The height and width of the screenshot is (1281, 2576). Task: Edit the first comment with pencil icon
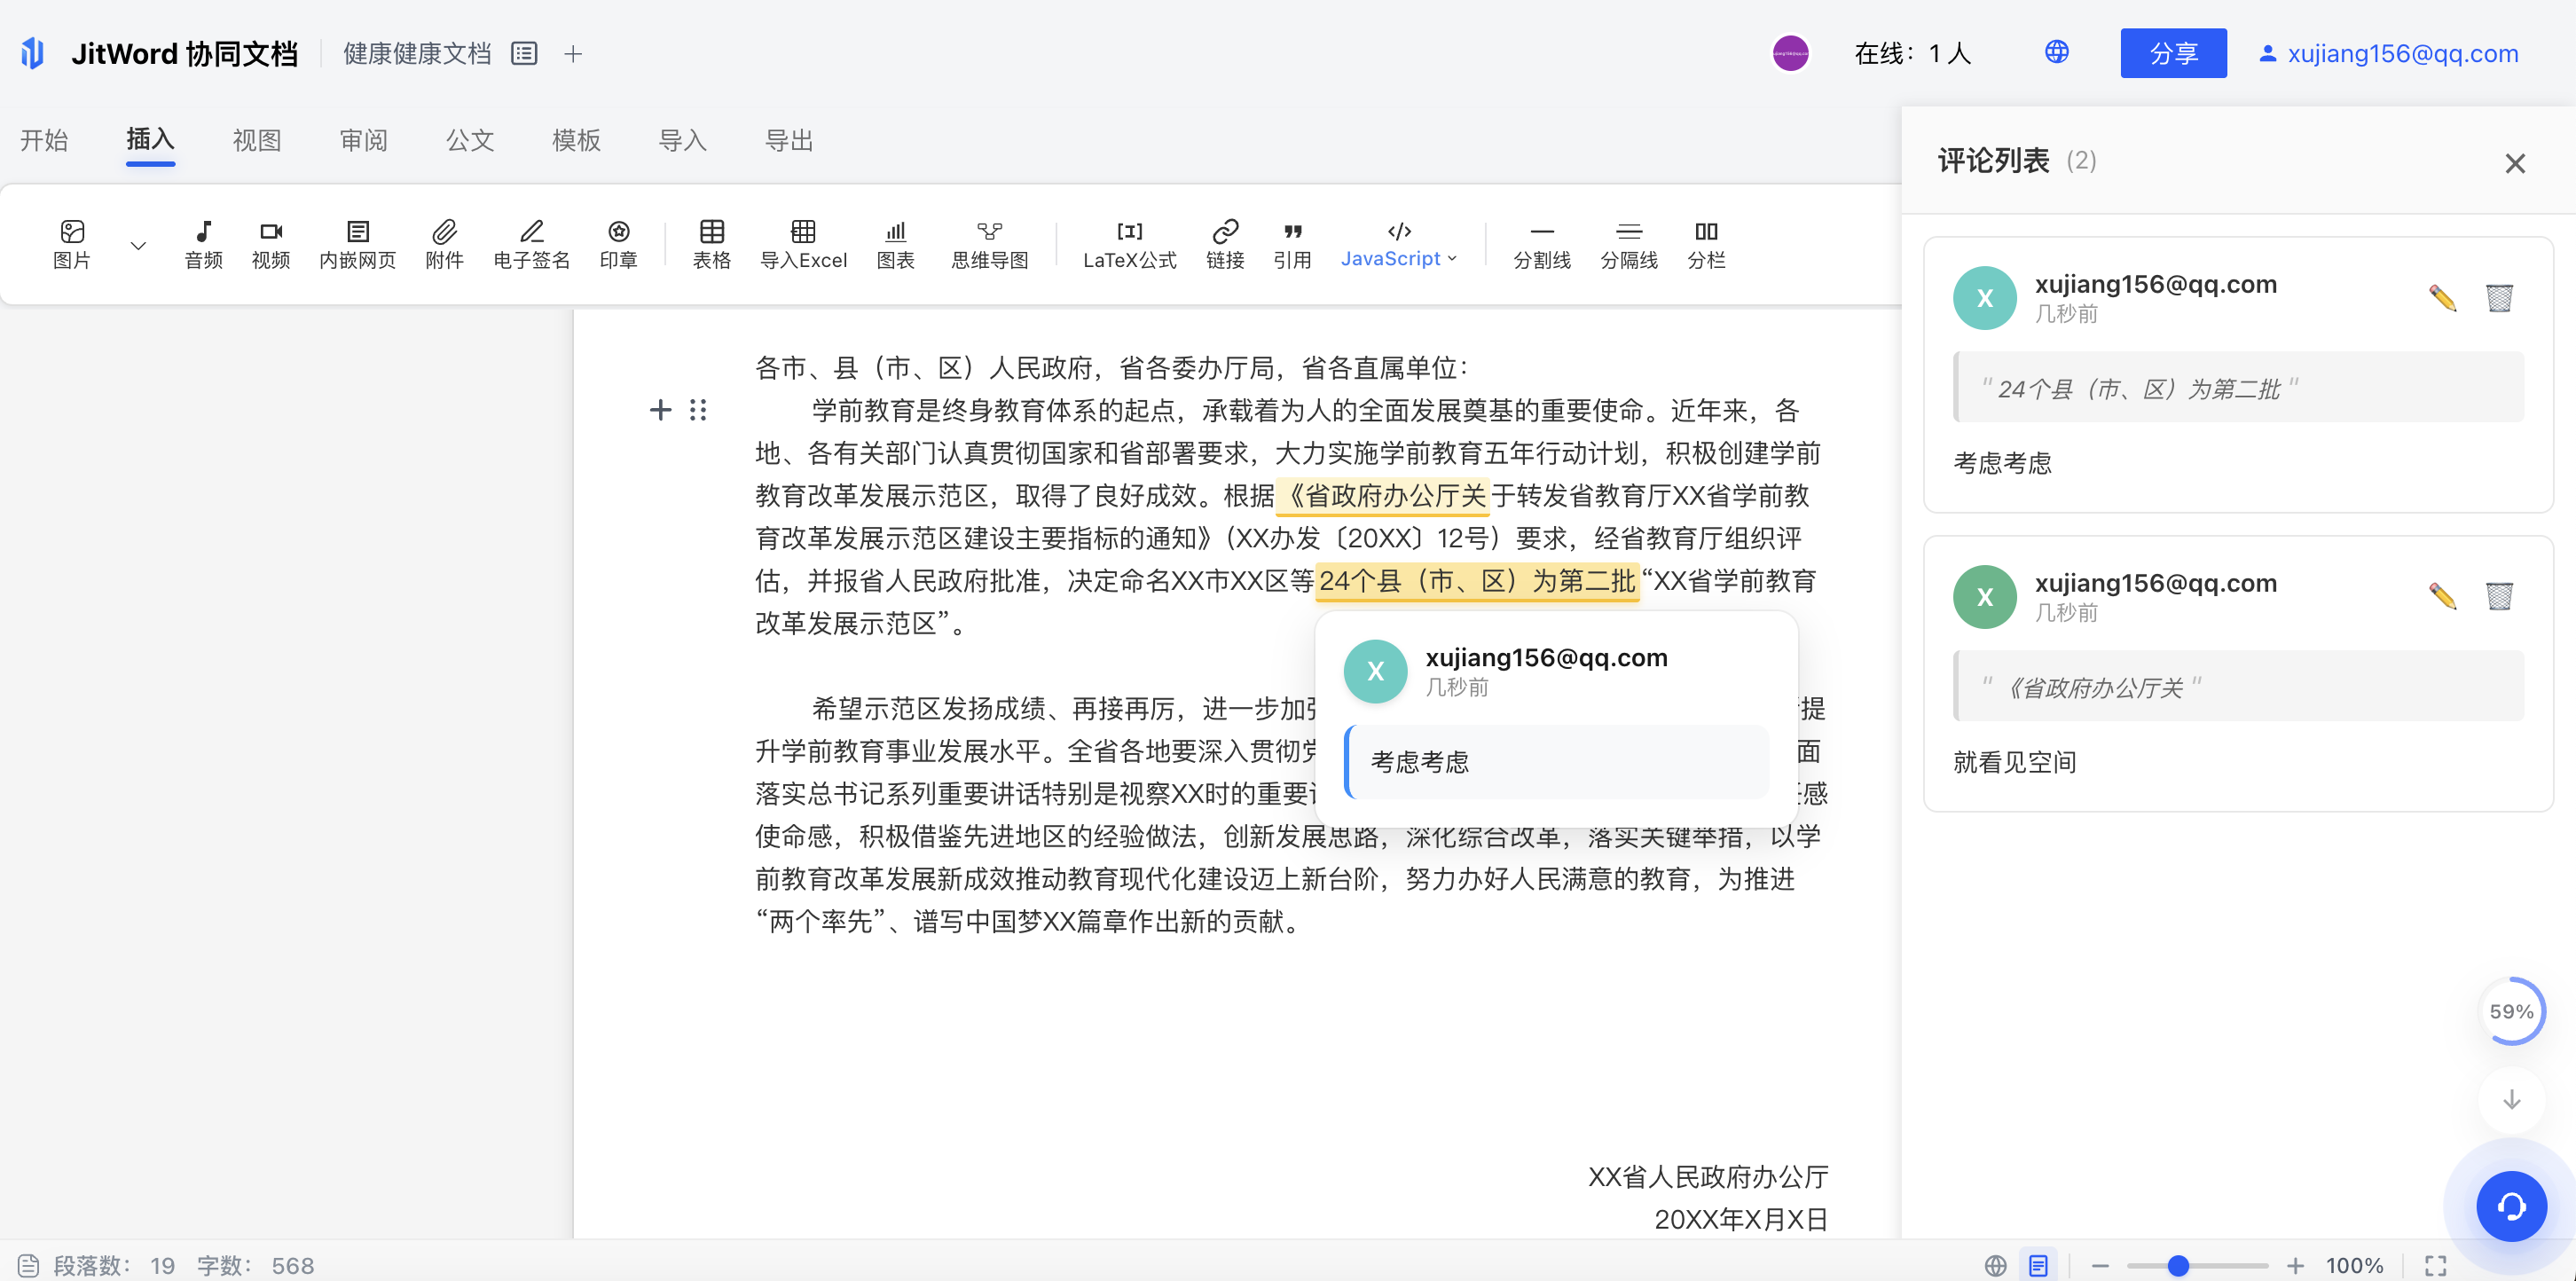(x=2442, y=297)
